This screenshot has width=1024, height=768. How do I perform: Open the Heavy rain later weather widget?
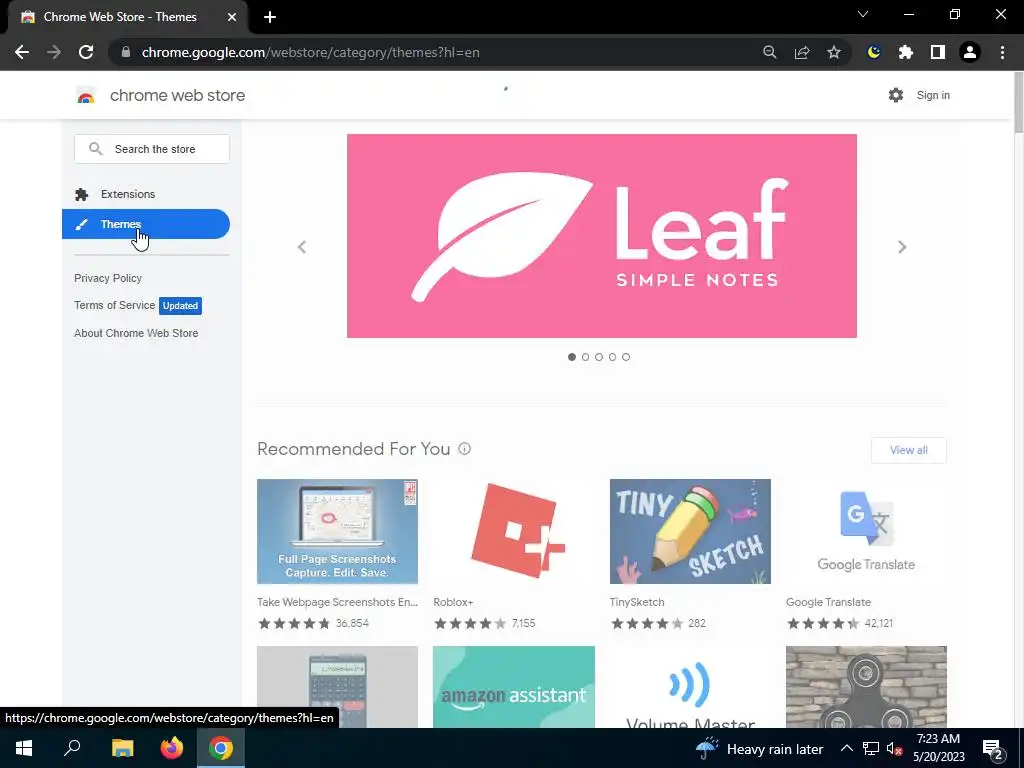(760, 749)
